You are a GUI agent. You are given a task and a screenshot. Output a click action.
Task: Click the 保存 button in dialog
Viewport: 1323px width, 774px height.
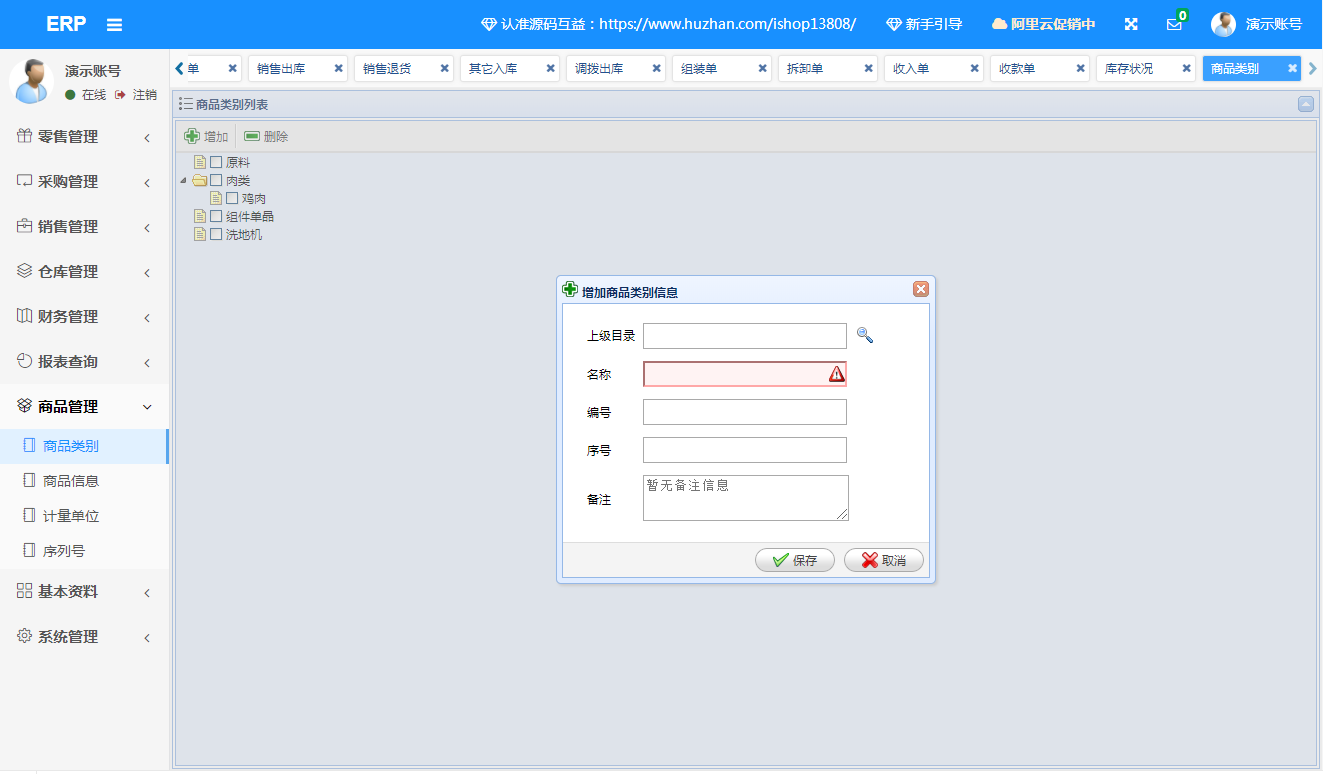point(794,561)
